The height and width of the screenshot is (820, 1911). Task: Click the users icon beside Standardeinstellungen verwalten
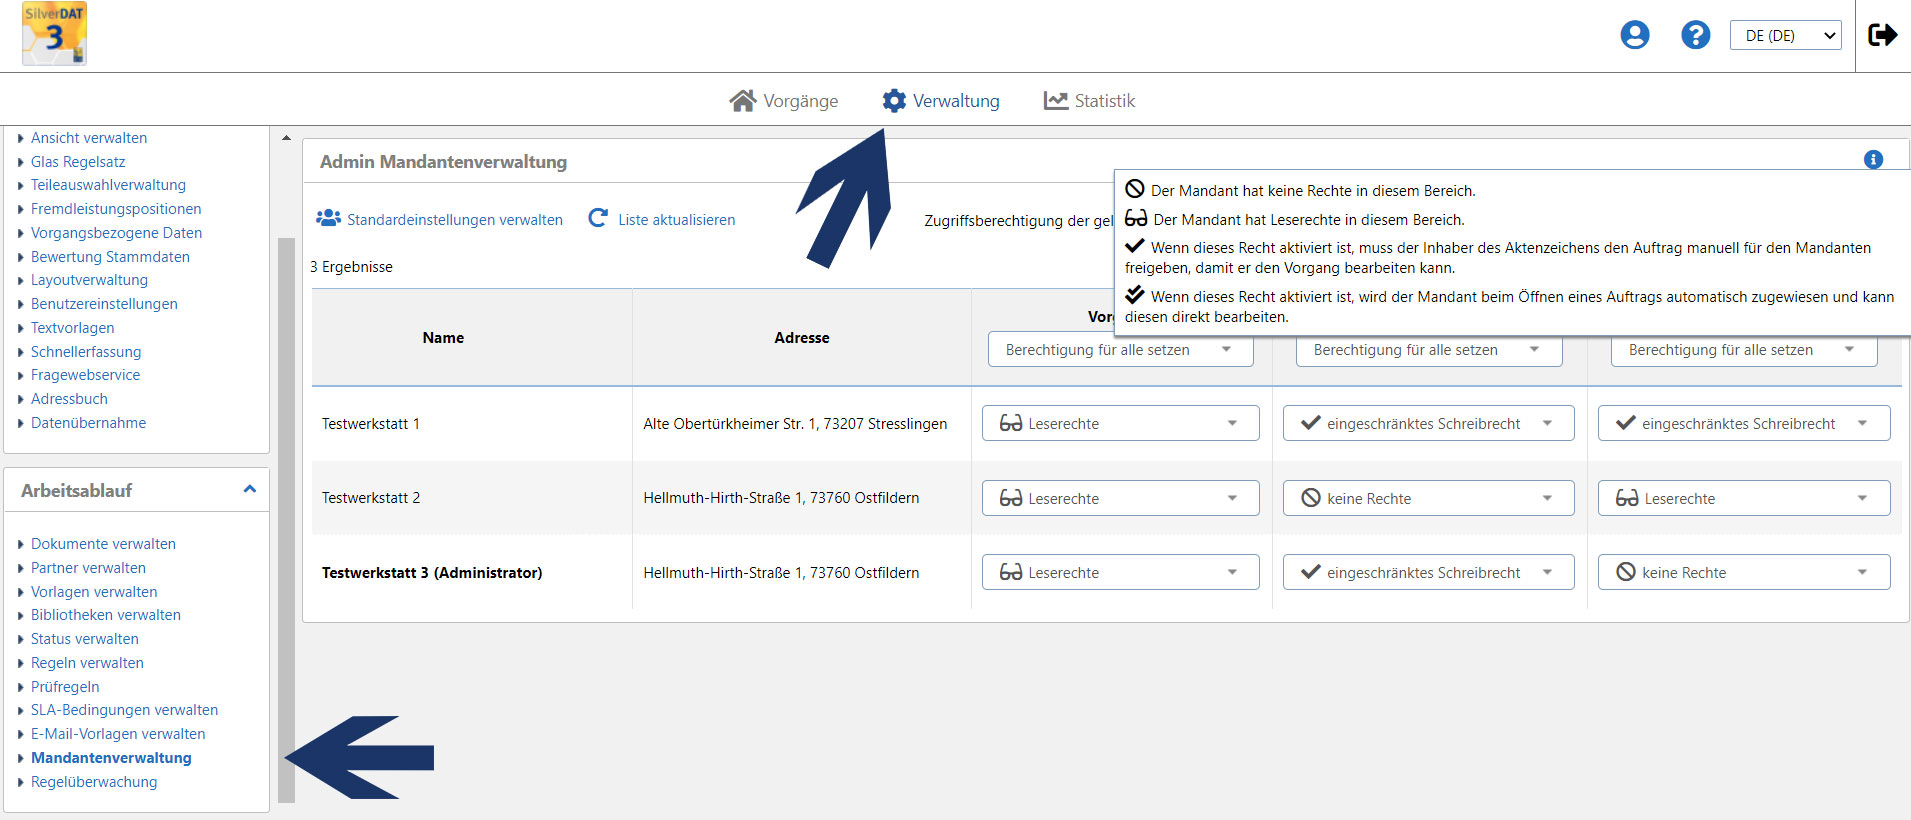[329, 218]
